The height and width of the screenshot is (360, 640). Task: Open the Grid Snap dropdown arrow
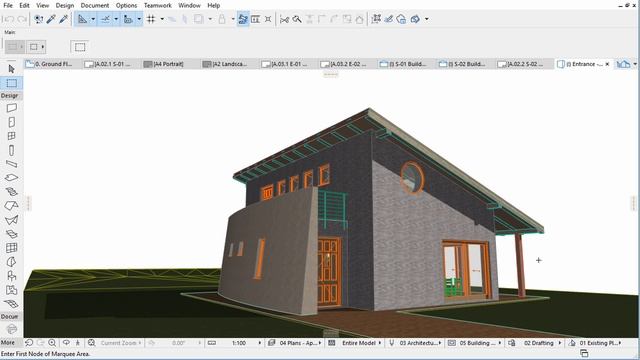click(162, 19)
